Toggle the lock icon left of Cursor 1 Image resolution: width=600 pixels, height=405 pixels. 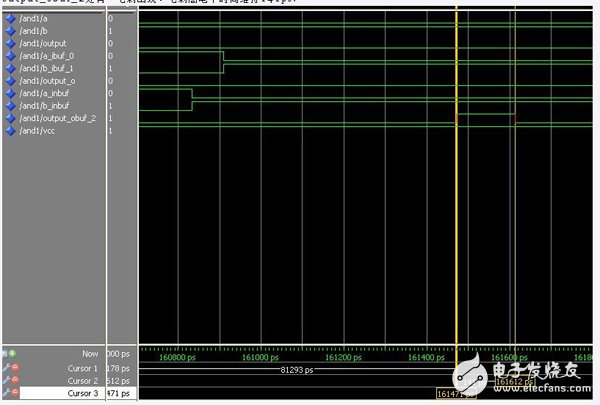click(5, 368)
